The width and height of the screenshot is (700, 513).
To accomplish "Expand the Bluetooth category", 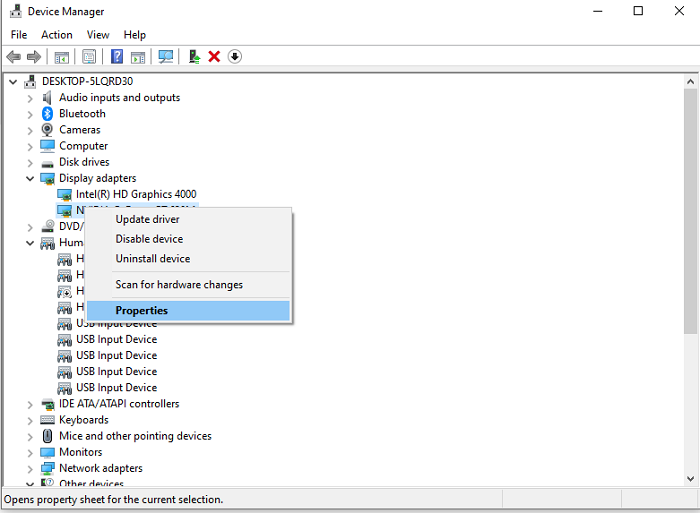I will 30,114.
